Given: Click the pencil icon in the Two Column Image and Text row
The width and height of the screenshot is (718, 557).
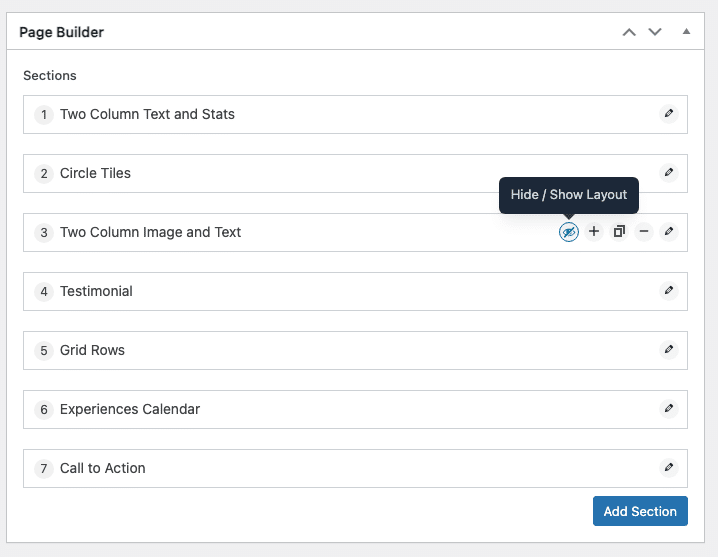Looking at the screenshot, I should [669, 231].
